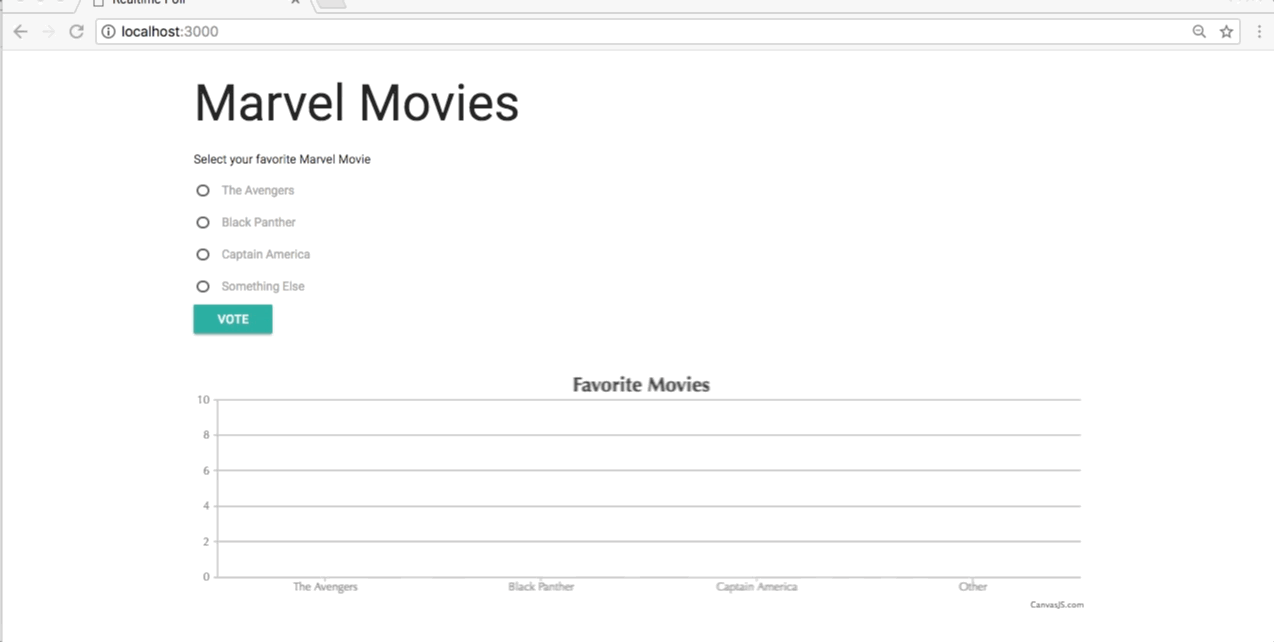
Task: Pick the Captain America radio button
Action: coord(203,254)
